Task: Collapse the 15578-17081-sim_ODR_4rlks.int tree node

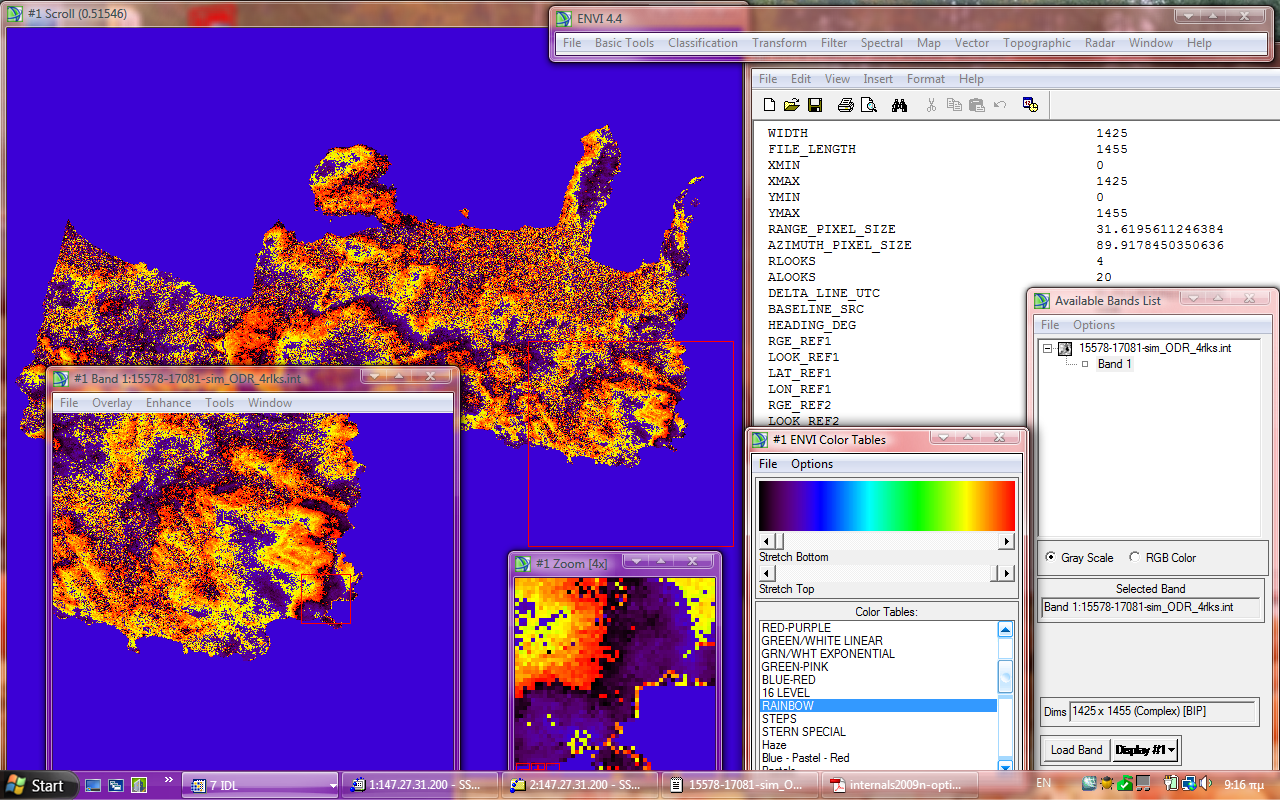Action: [1048, 348]
